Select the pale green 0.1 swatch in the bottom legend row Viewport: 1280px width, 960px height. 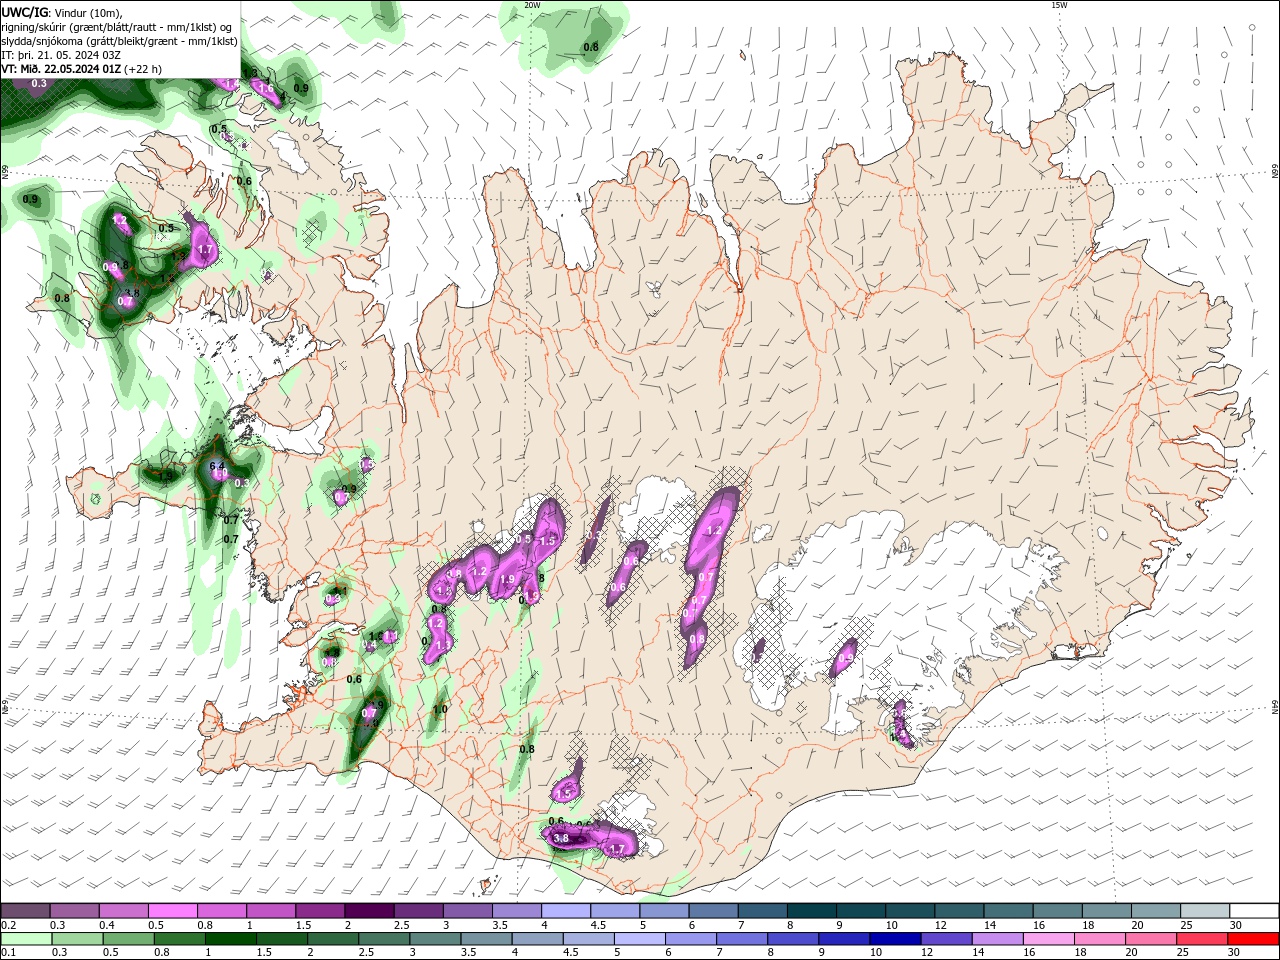26,939
